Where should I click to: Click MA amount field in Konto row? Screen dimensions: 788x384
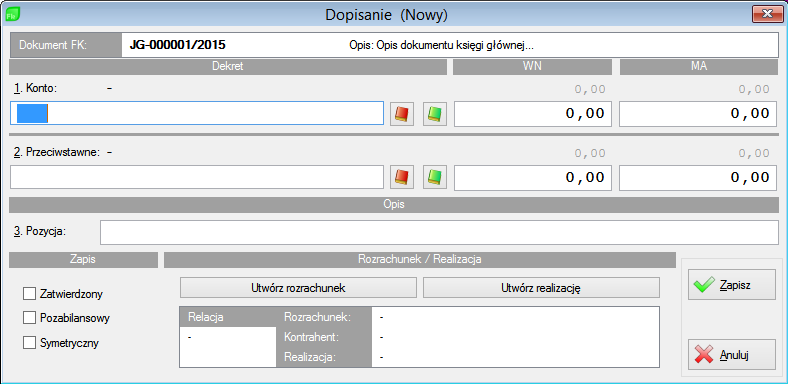pyautogui.click(x=698, y=114)
